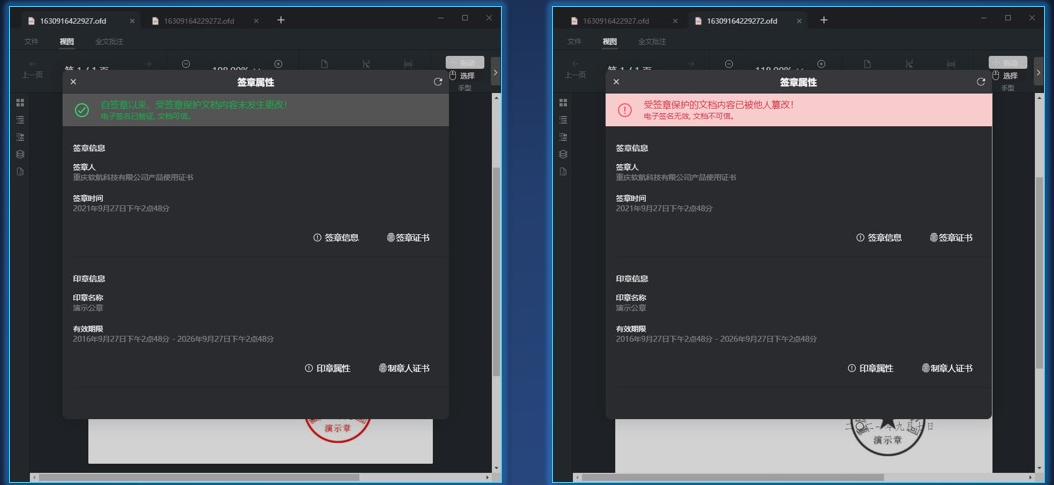Screen dimensions: 1054x485
Task: Click gray 演示章 seal in right window document
Action: (x=887, y=437)
